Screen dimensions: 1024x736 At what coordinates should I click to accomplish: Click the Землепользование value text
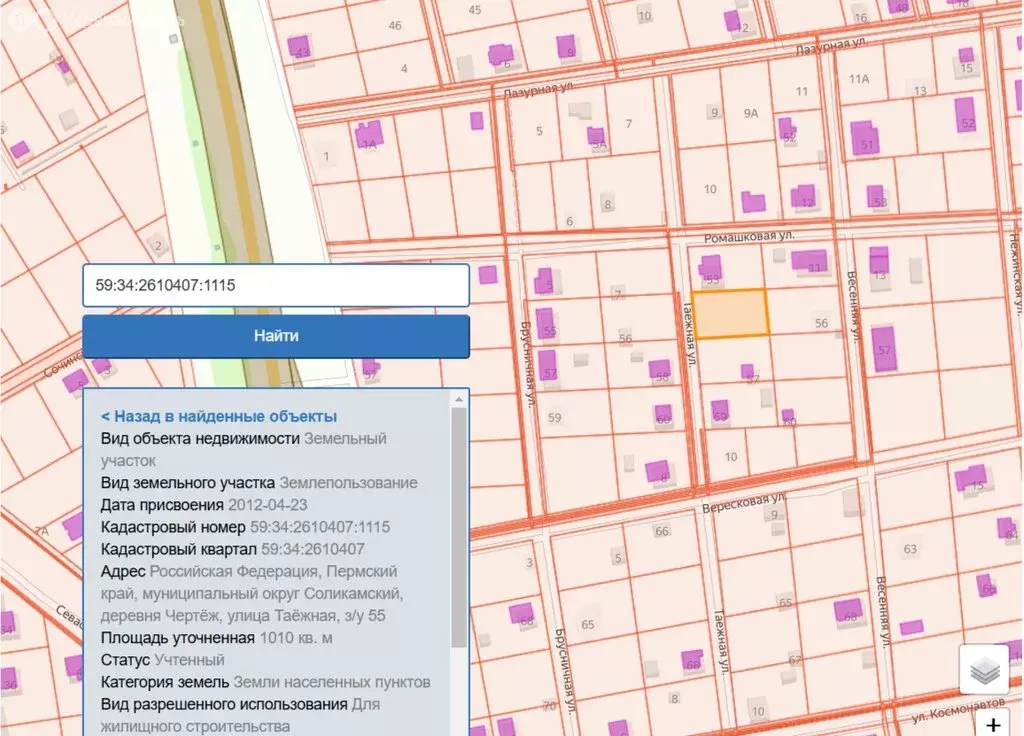[348, 483]
